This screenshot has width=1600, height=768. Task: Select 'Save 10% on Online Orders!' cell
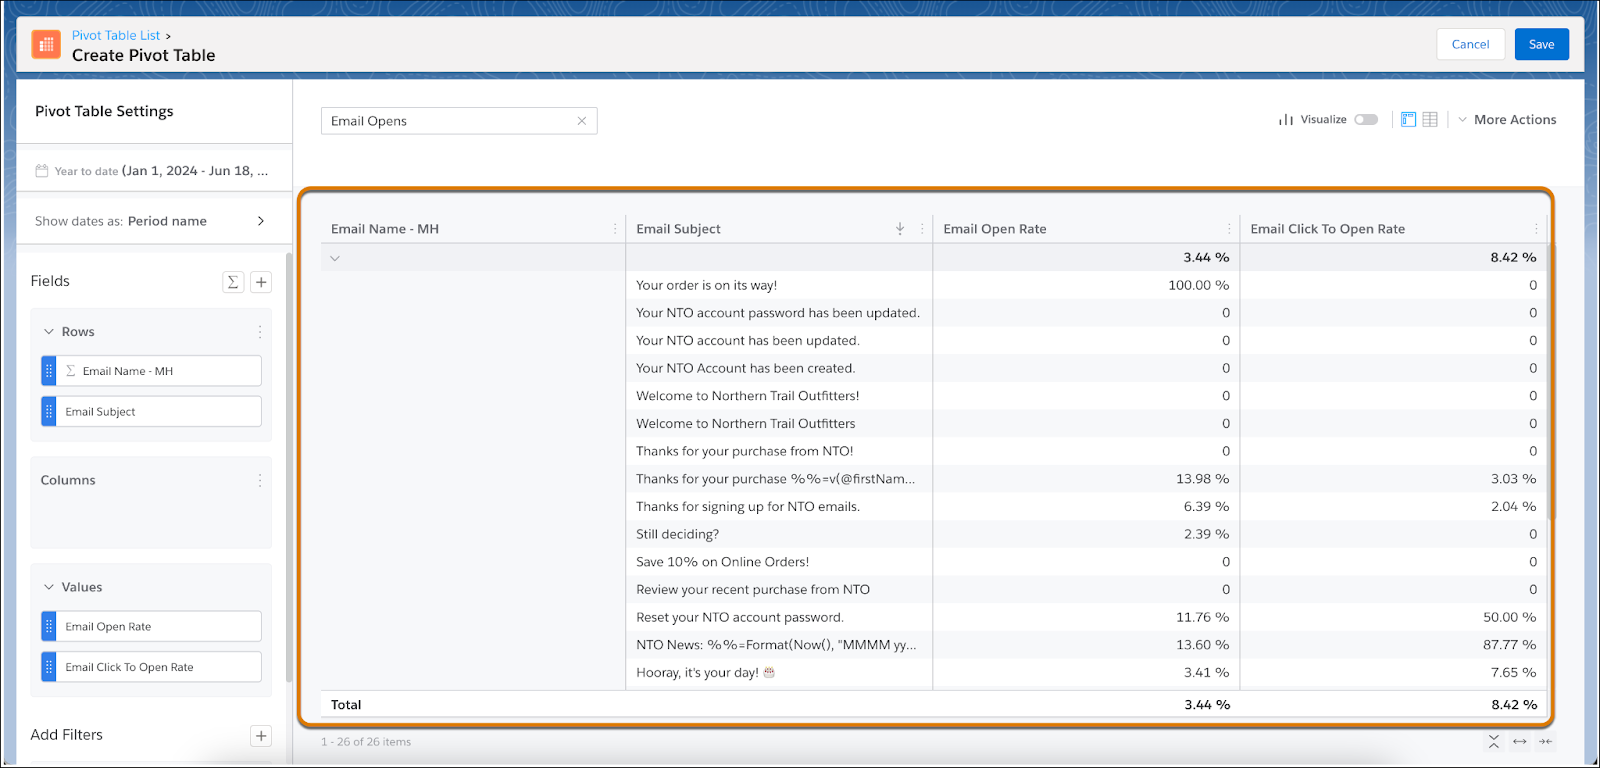(x=779, y=562)
